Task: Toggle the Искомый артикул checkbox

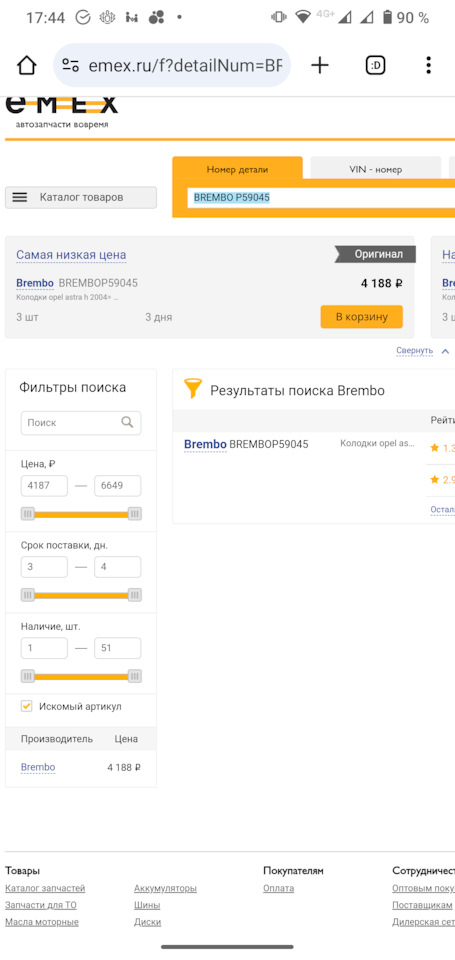Action: pyautogui.click(x=27, y=707)
